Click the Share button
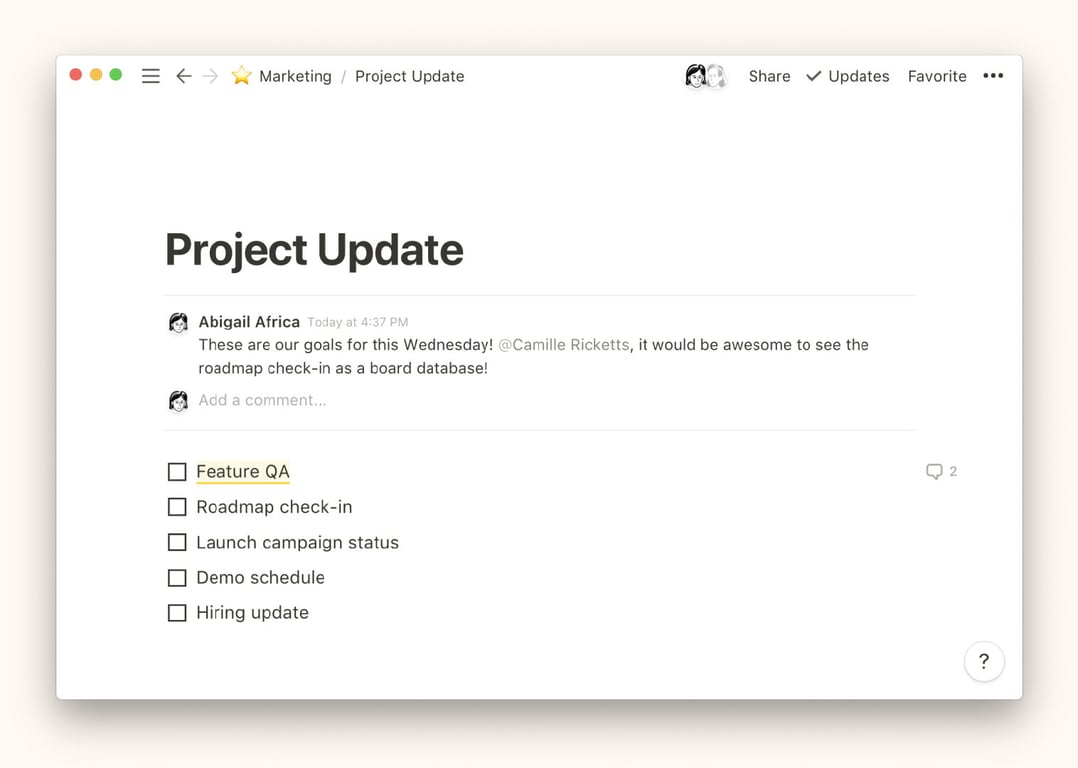This screenshot has height=768, width=1078. click(x=769, y=76)
